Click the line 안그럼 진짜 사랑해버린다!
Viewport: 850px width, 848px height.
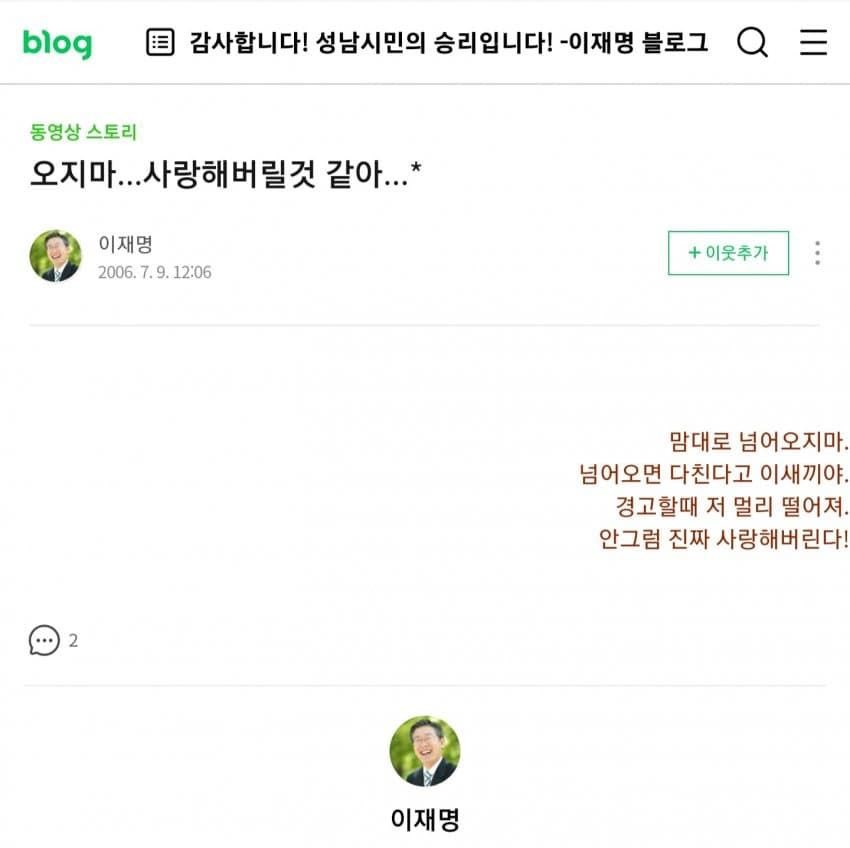click(724, 539)
